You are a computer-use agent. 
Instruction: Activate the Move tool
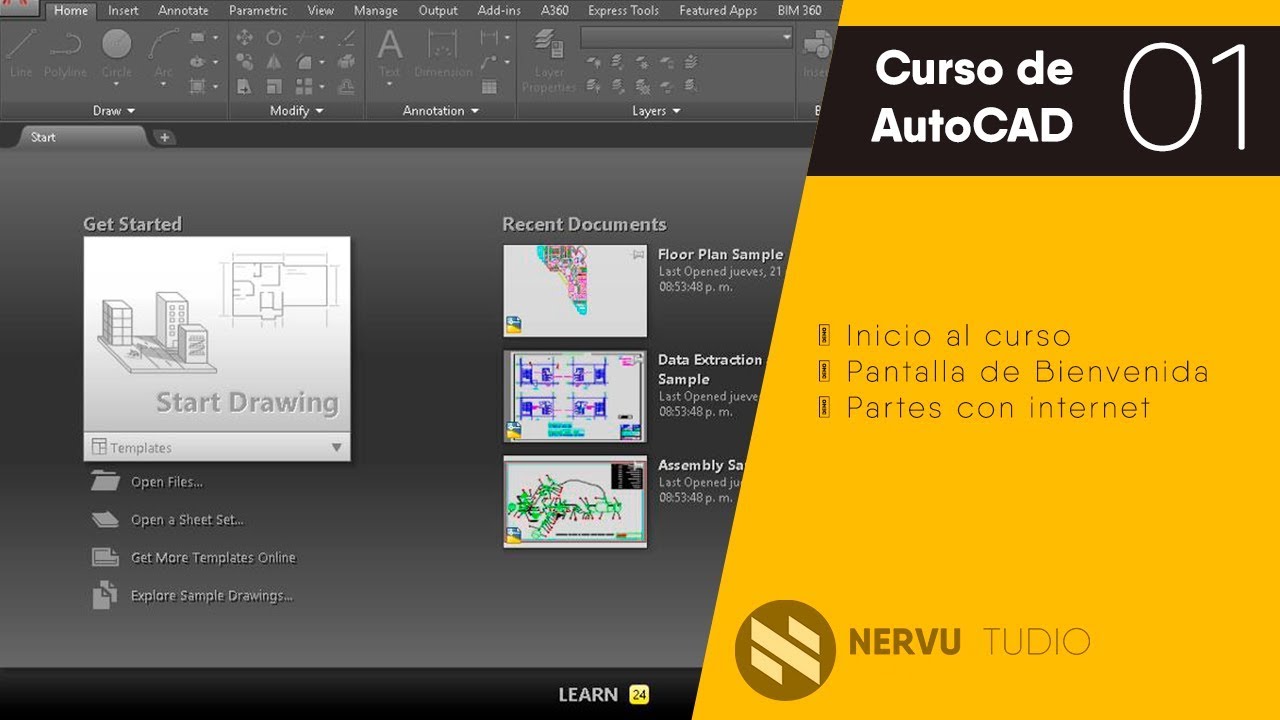pyautogui.click(x=245, y=38)
